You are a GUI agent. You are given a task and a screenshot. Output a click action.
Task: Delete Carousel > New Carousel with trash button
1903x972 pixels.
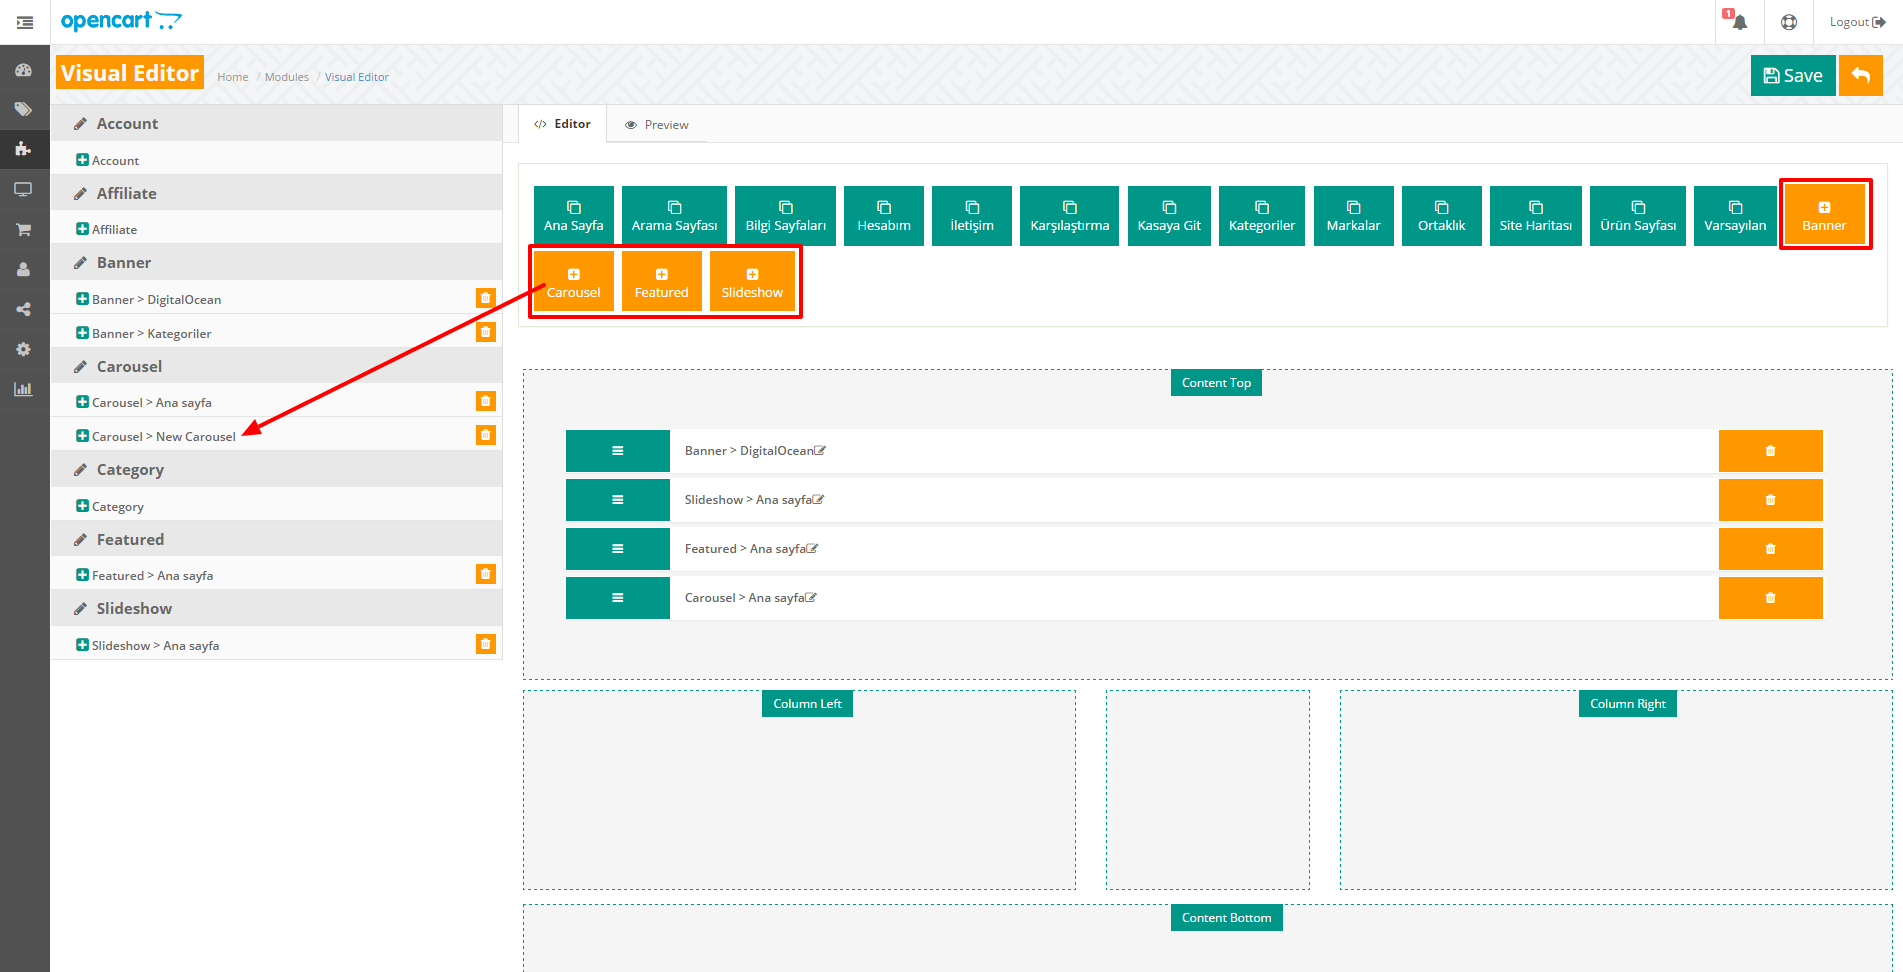point(486,435)
